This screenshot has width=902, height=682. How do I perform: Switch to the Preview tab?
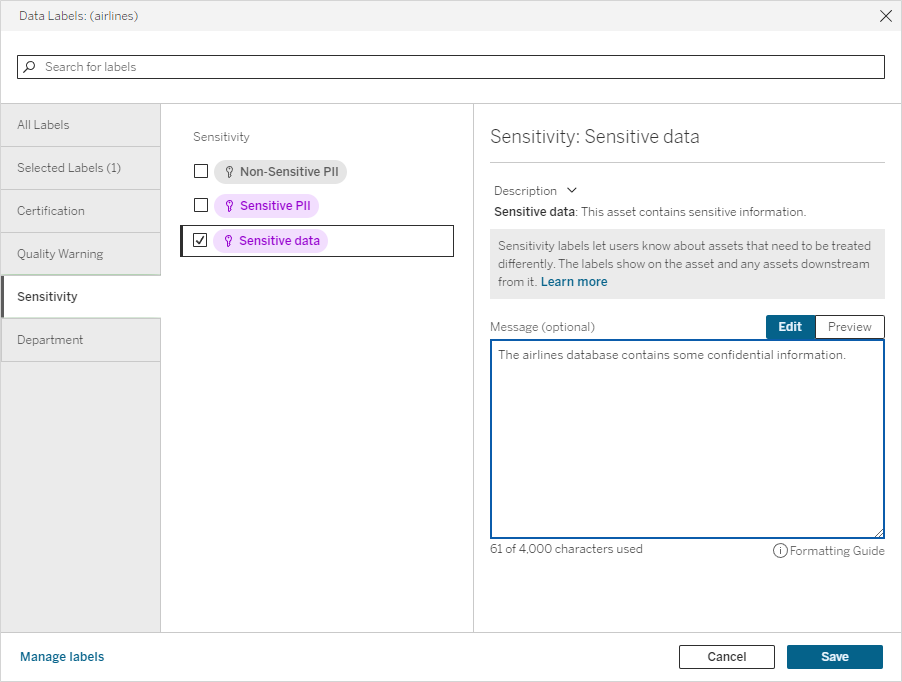(x=850, y=326)
